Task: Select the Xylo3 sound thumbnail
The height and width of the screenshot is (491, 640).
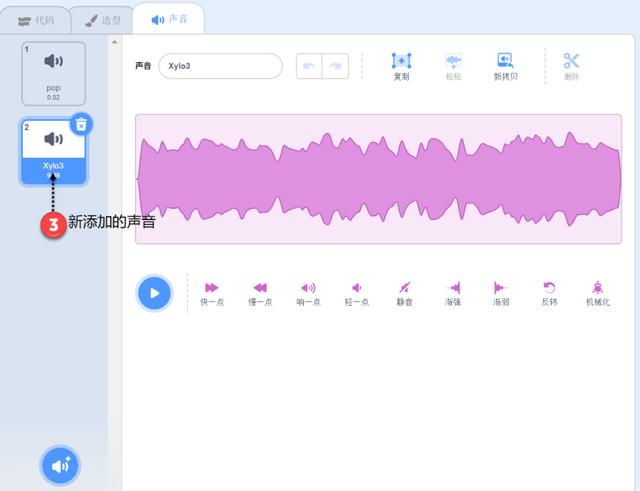Action: tap(53, 151)
